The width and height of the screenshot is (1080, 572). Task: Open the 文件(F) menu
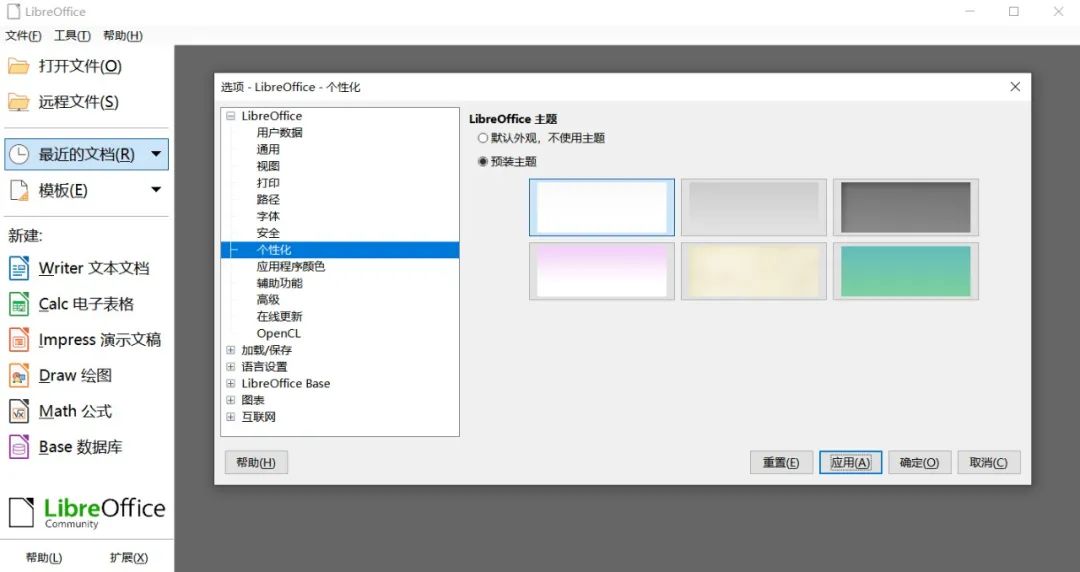(23, 36)
